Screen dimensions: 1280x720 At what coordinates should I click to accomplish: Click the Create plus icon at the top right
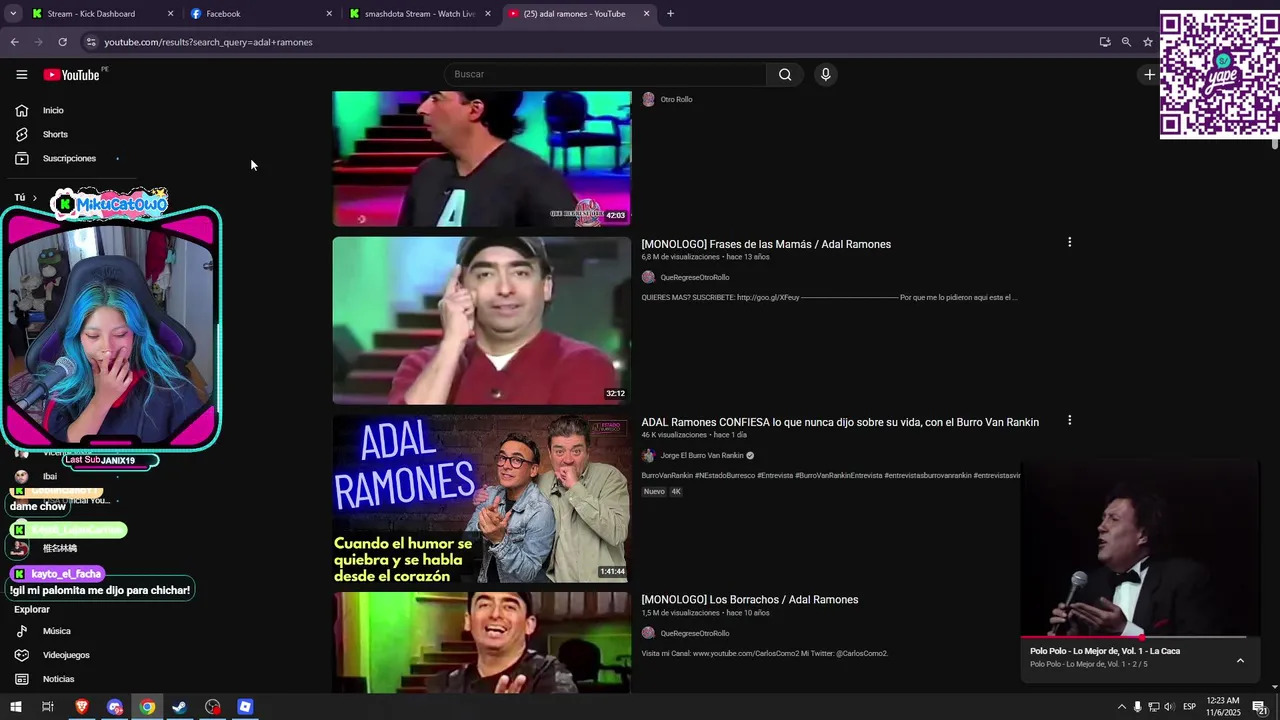click(x=1149, y=74)
